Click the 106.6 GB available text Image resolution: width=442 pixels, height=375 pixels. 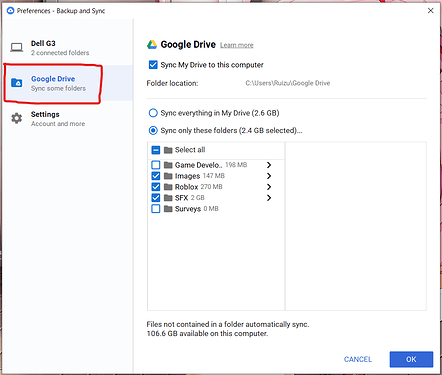(x=207, y=334)
